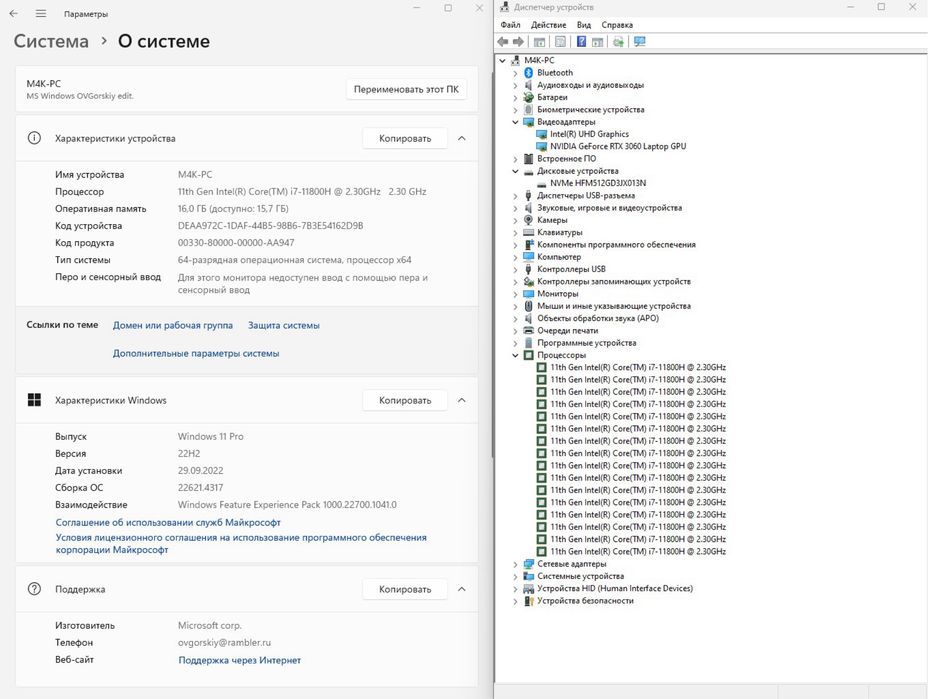Screen dimensions: 928x699
Task: Click the M4K-PC root computer icon
Action: coord(515,60)
